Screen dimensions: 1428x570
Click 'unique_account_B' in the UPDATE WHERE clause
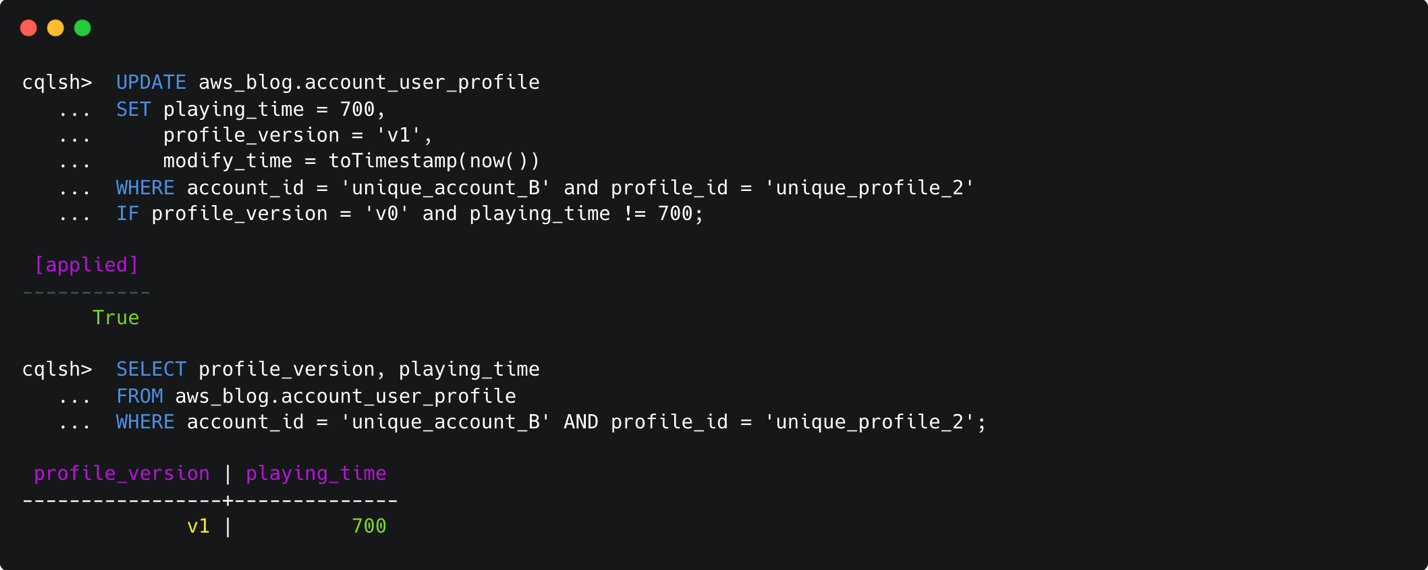(446, 188)
